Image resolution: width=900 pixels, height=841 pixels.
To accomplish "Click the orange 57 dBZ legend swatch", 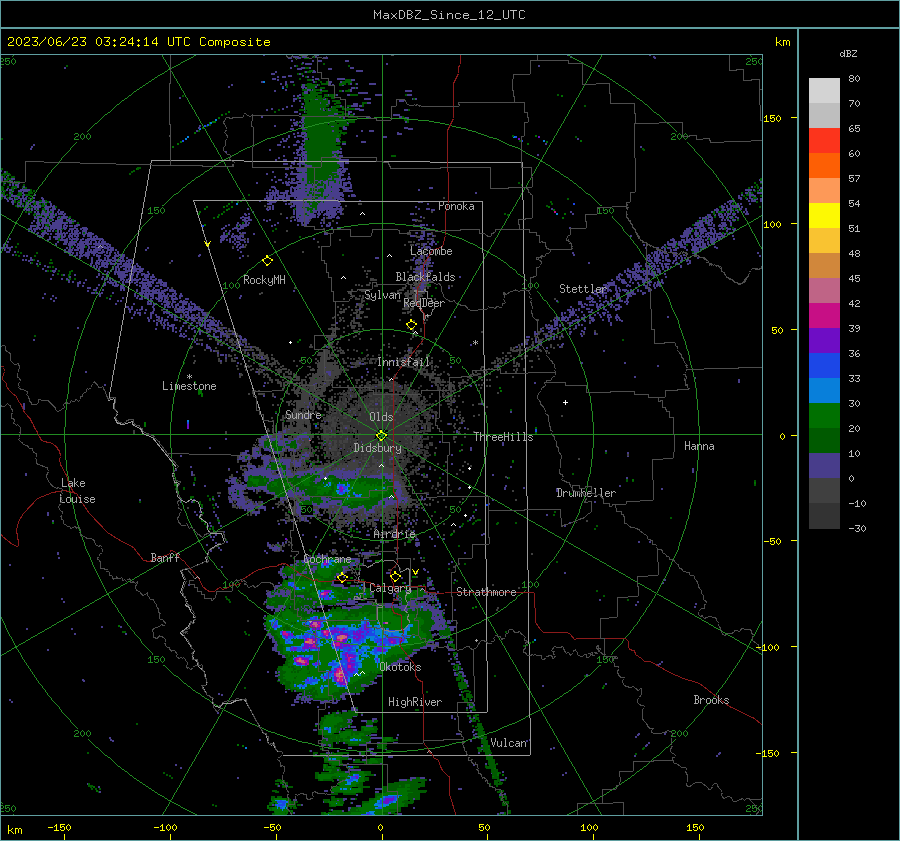I will pos(824,165).
